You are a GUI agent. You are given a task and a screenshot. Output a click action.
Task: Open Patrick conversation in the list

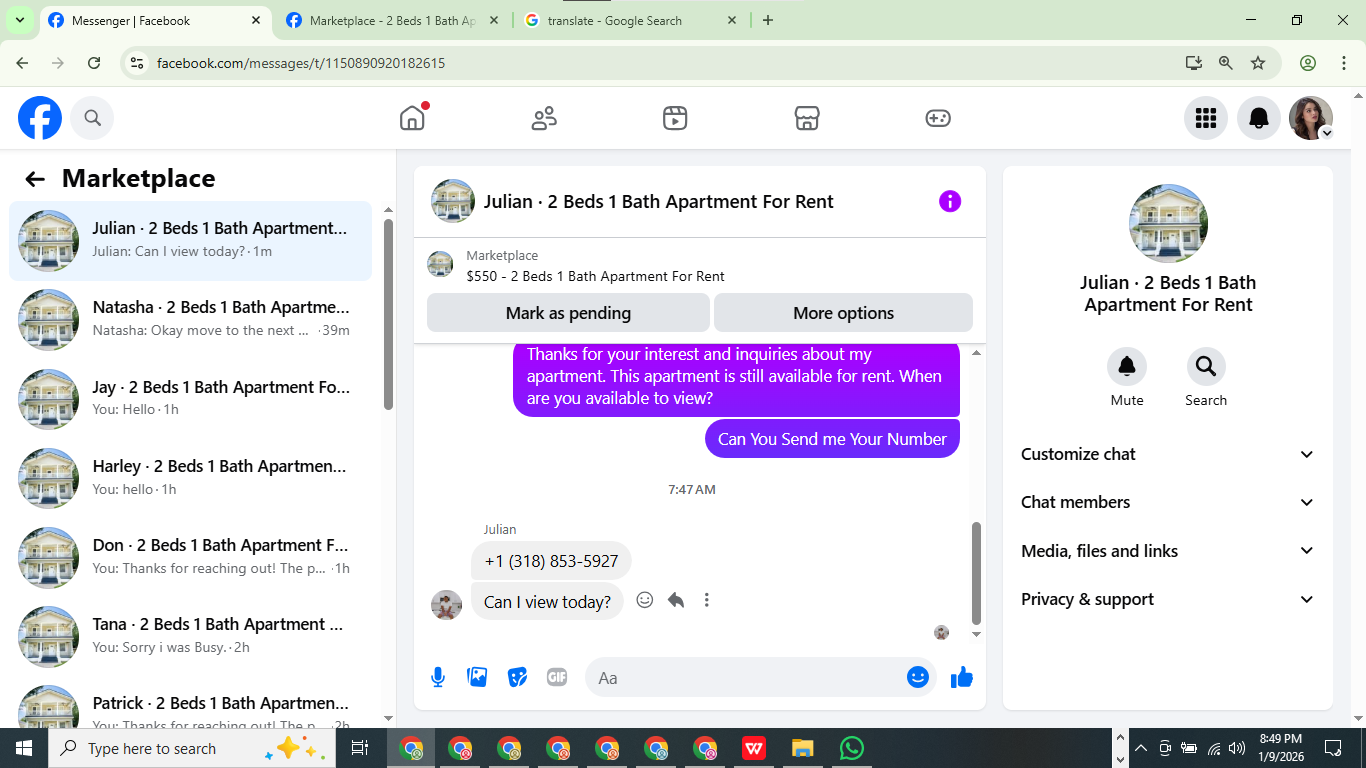point(190,704)
